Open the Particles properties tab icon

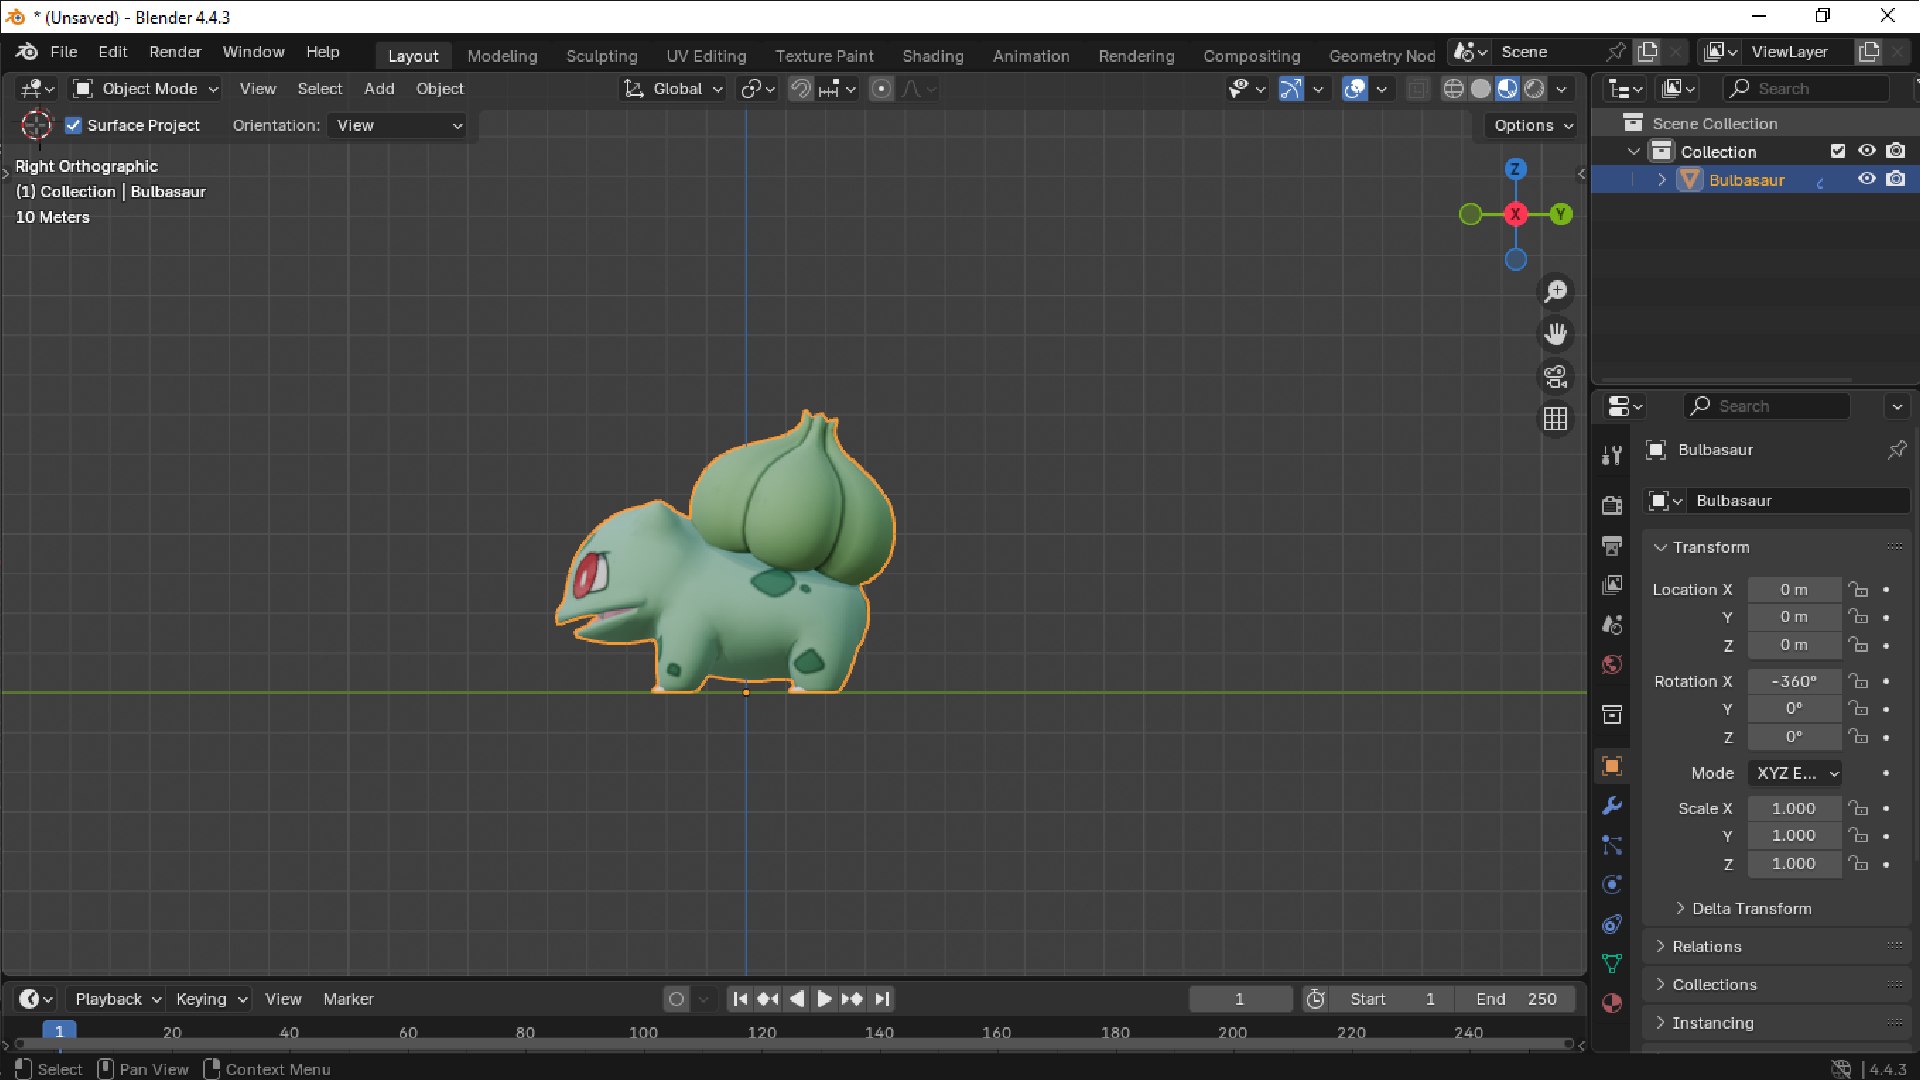pyautogui.click(x=1612, y=846)
